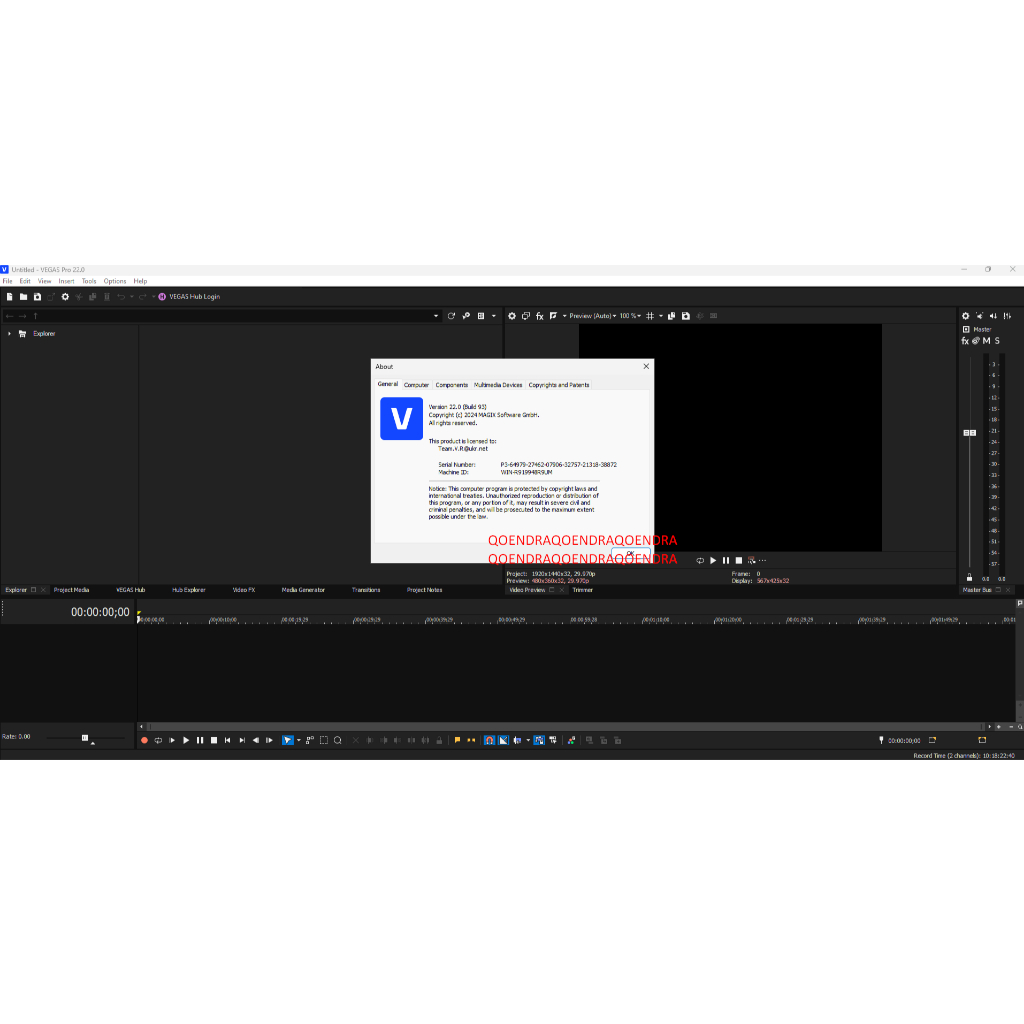Open the Master FX icon in the mixer
The image size is (1024, 1024).
(x=966, y=341)
